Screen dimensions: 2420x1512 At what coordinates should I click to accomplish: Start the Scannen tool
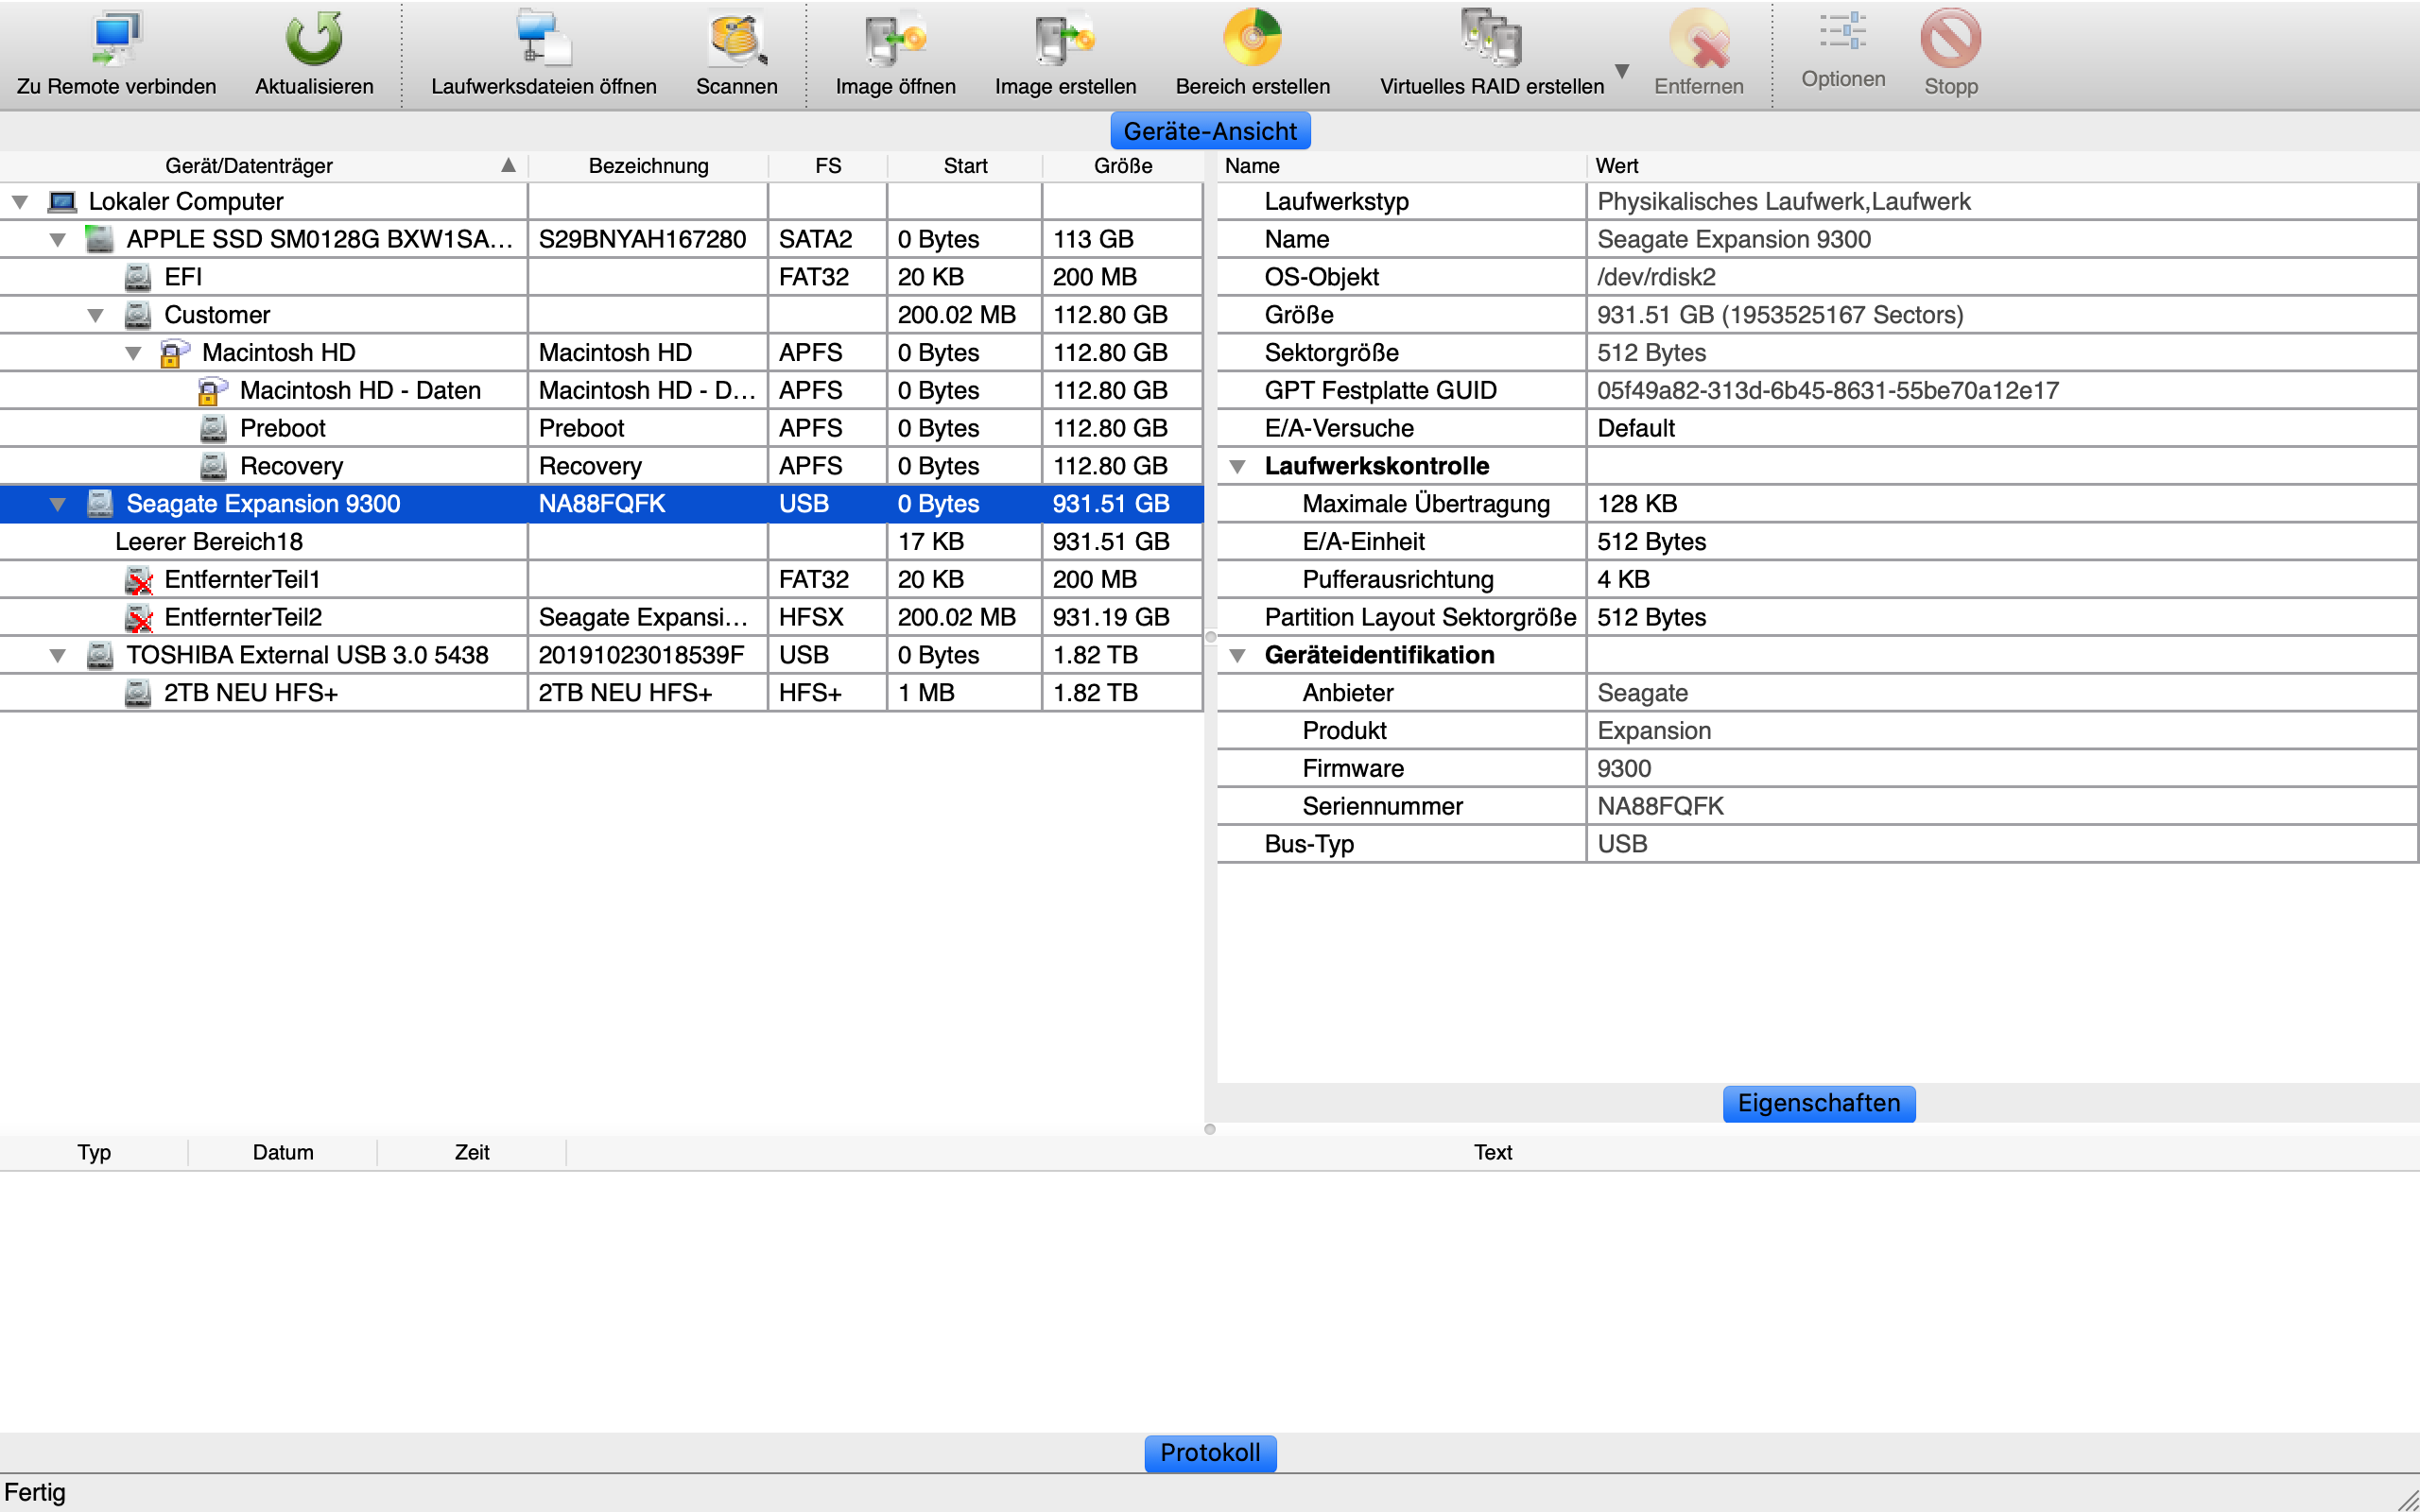click(x=736, y=40)
